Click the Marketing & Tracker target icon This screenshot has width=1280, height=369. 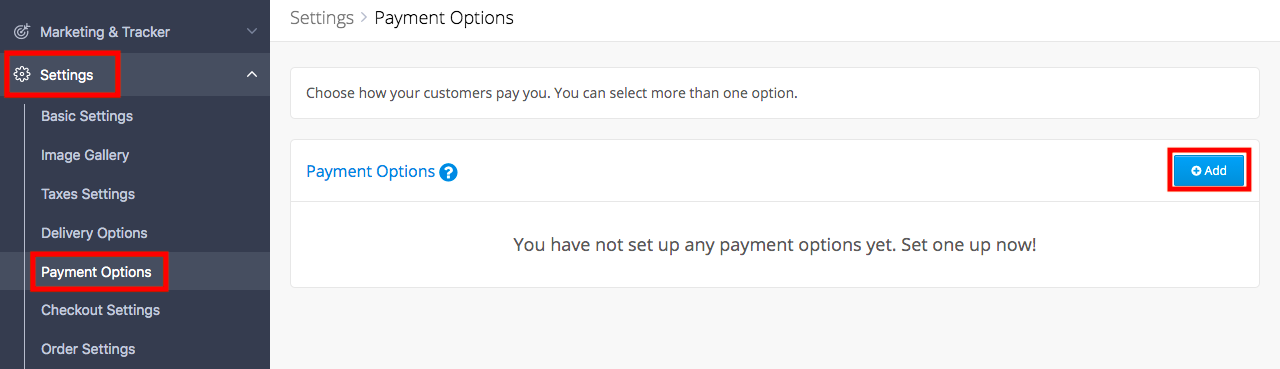pos(22,32)
